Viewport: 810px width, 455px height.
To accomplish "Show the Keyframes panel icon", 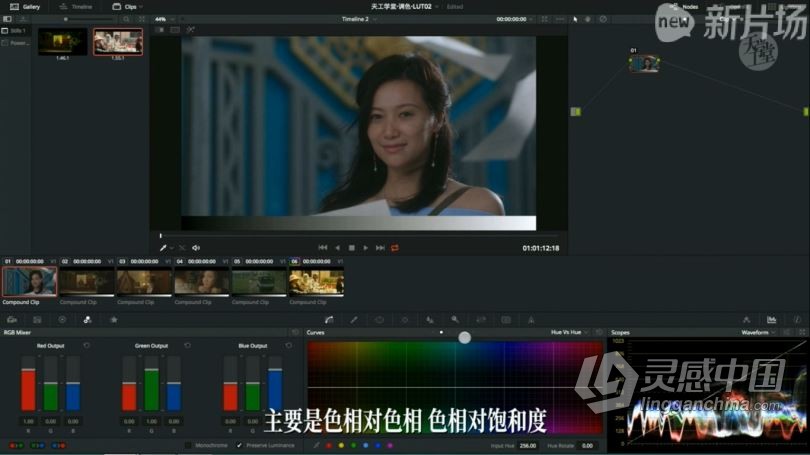I will point(746,320).
